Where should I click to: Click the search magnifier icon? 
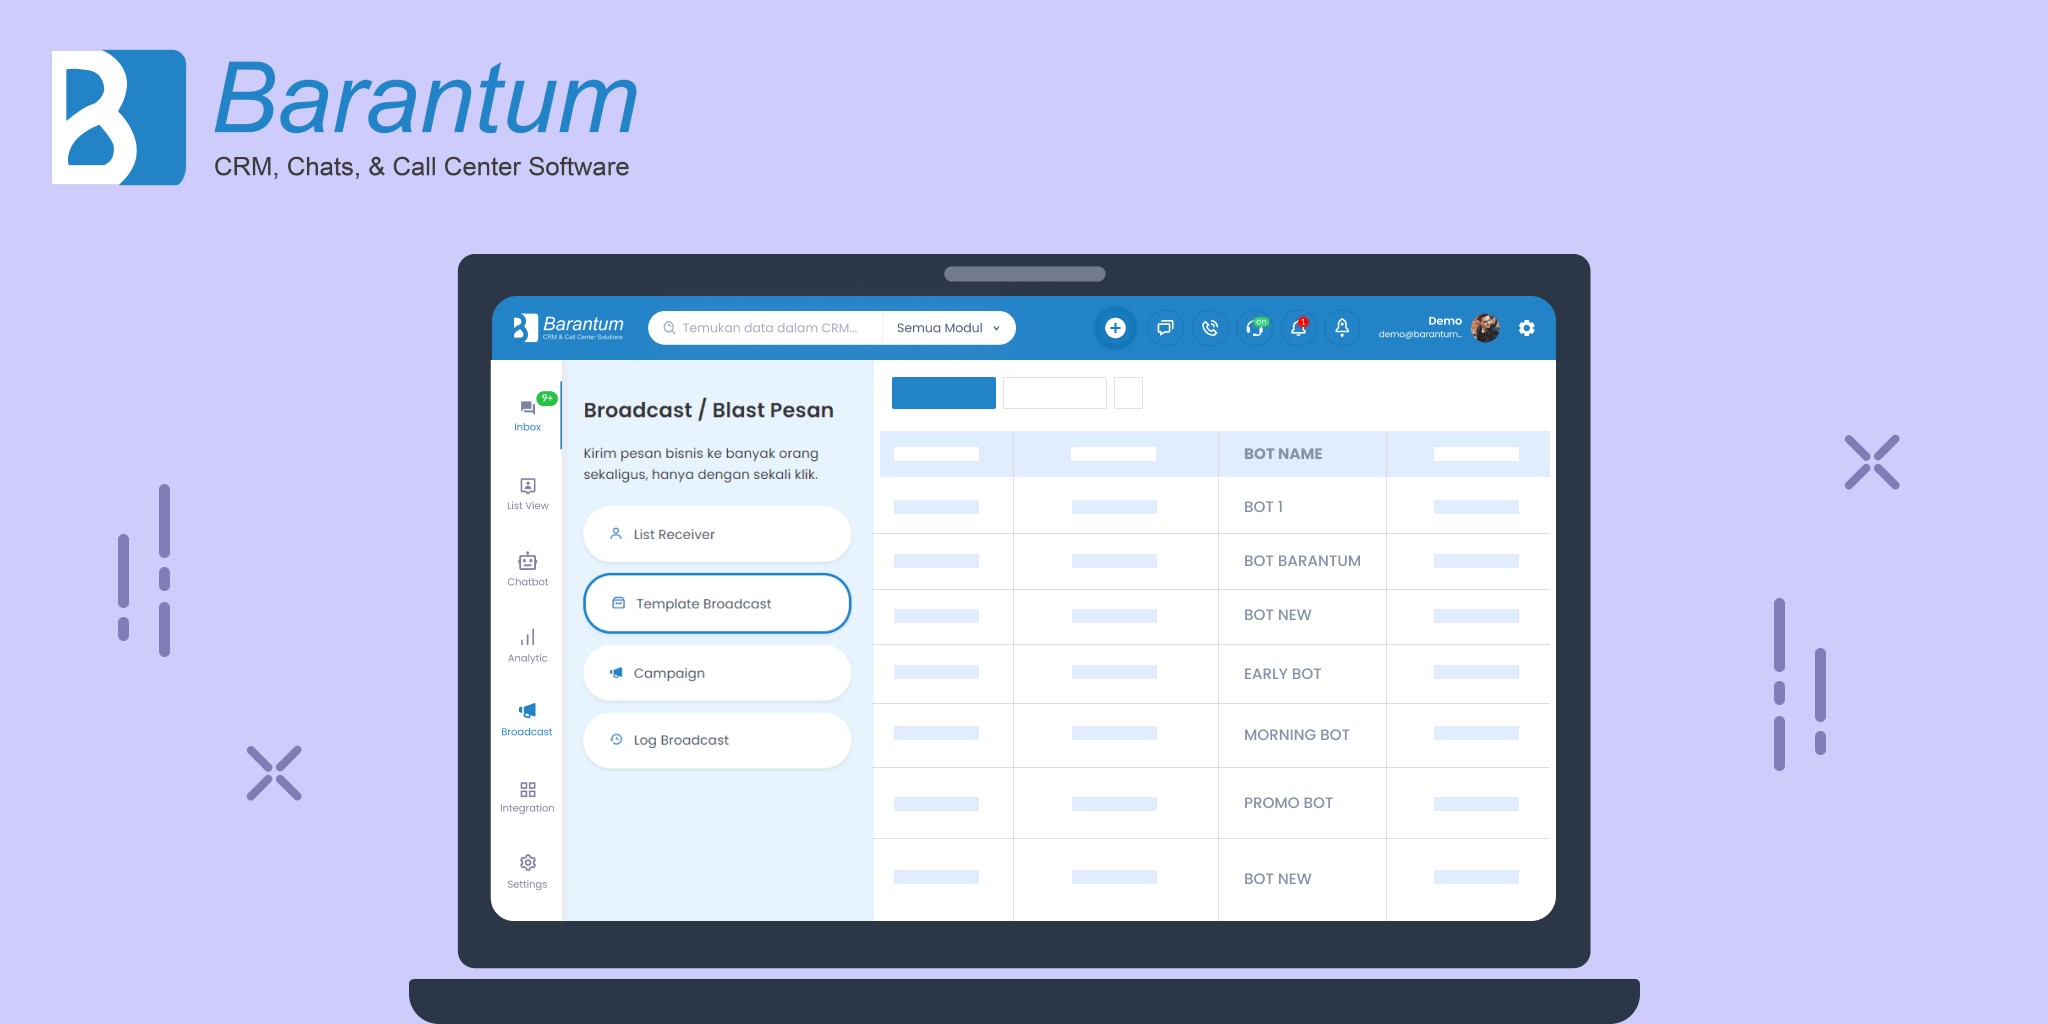(669, 328)
